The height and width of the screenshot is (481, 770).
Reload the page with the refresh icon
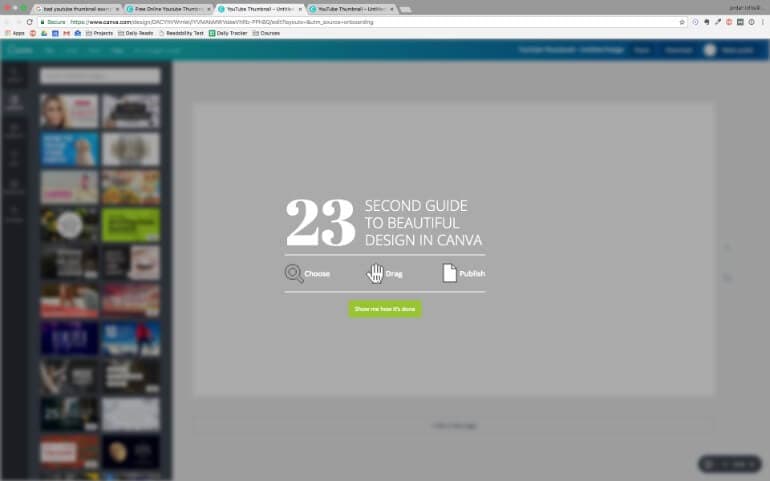(30, 21)
